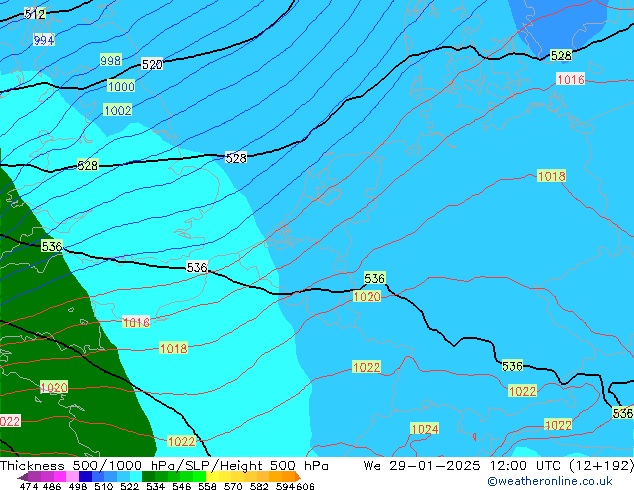Image resolution: width=634 pixels, height=490 pixels.
Task: Click the orange arrow end of legend
Action: coord(298,476)
